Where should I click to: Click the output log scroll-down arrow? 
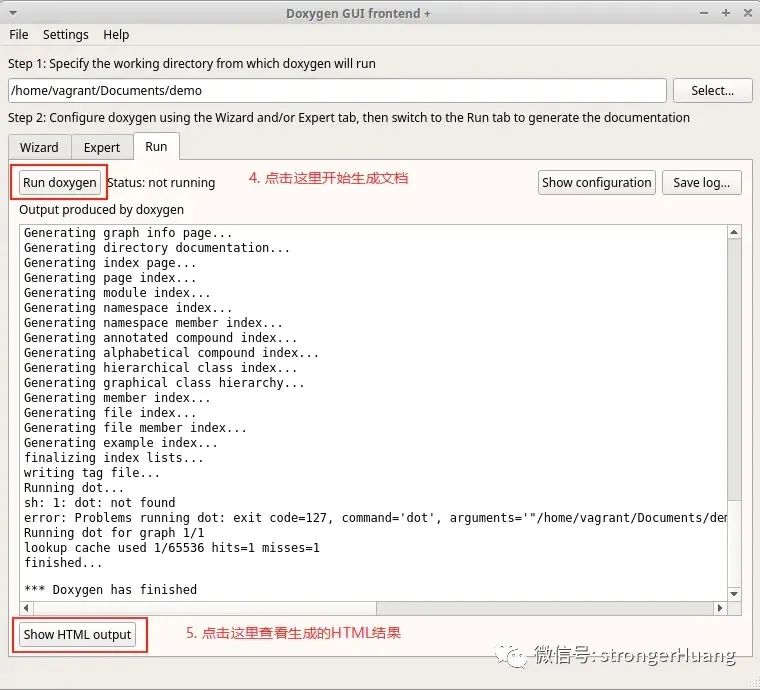click(734, 594)
